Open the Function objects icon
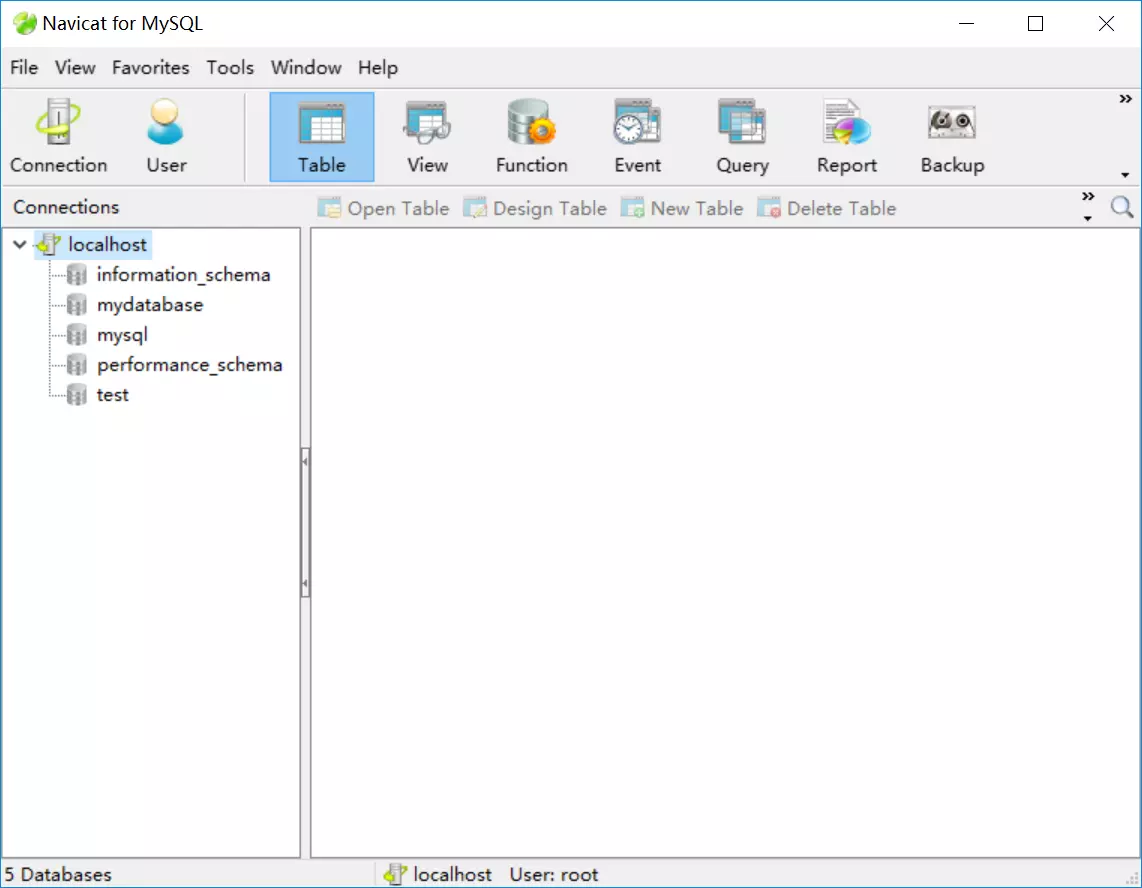This screenshot has width=1142, height=888. [532, 136]
